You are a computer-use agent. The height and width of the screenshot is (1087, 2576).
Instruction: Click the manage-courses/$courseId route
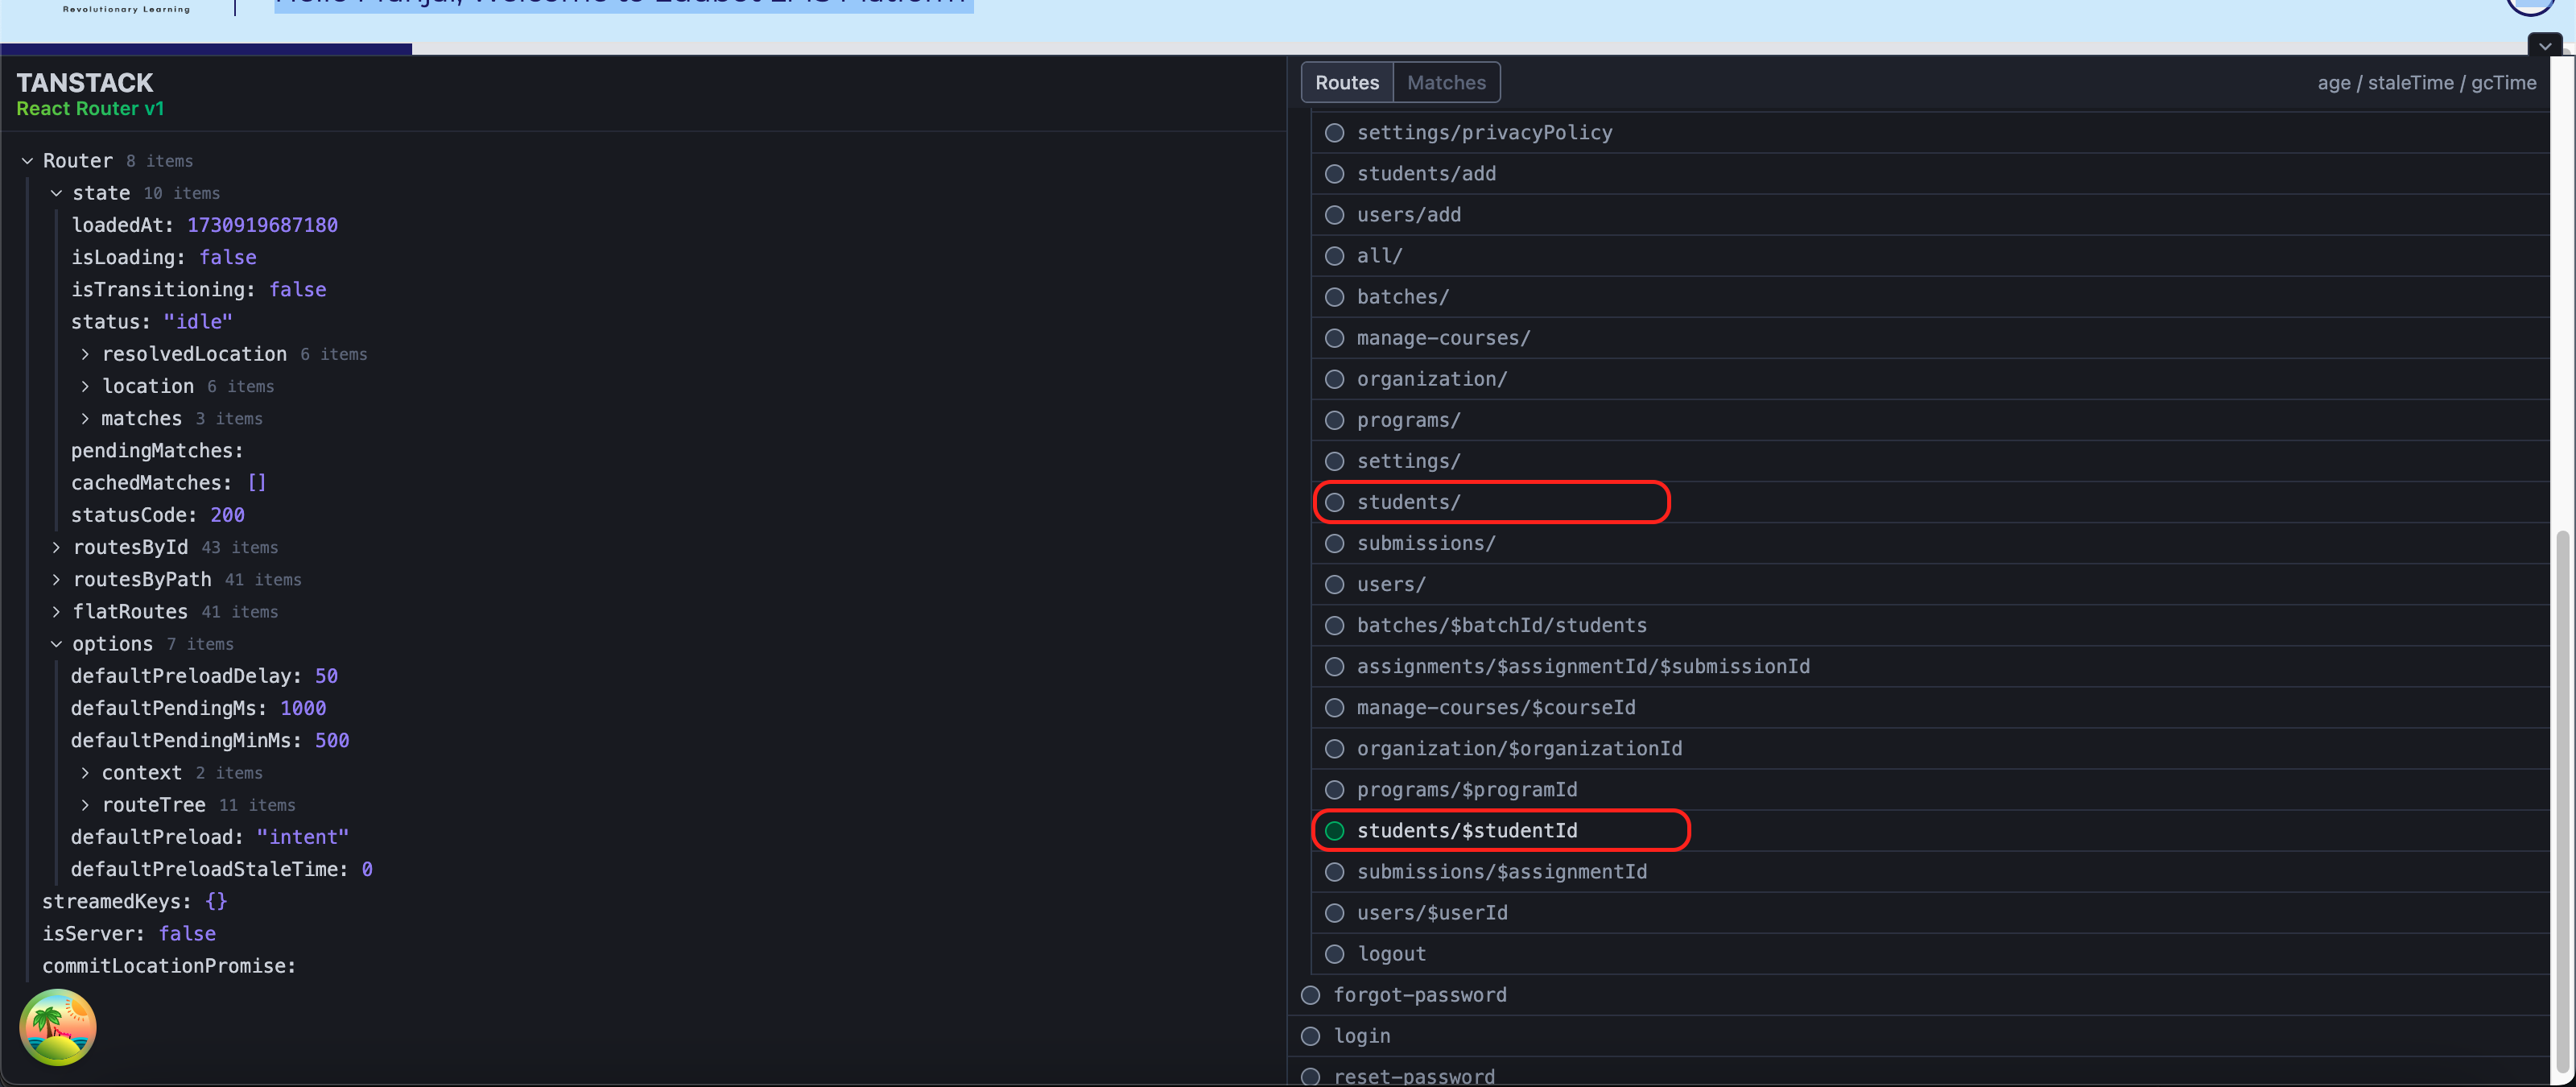1930,707
